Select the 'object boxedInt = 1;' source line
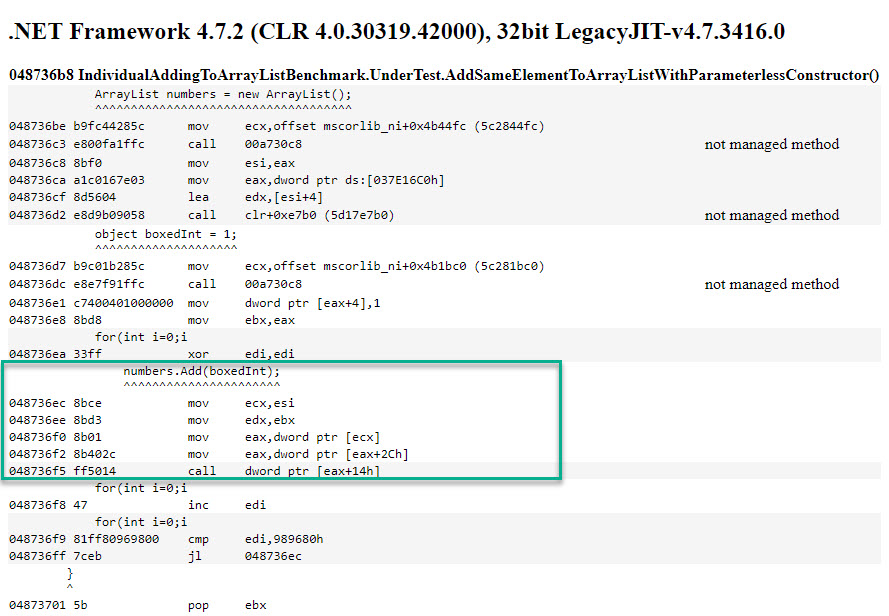The height and width of the screenshot is (616, 889). point(166,234)
